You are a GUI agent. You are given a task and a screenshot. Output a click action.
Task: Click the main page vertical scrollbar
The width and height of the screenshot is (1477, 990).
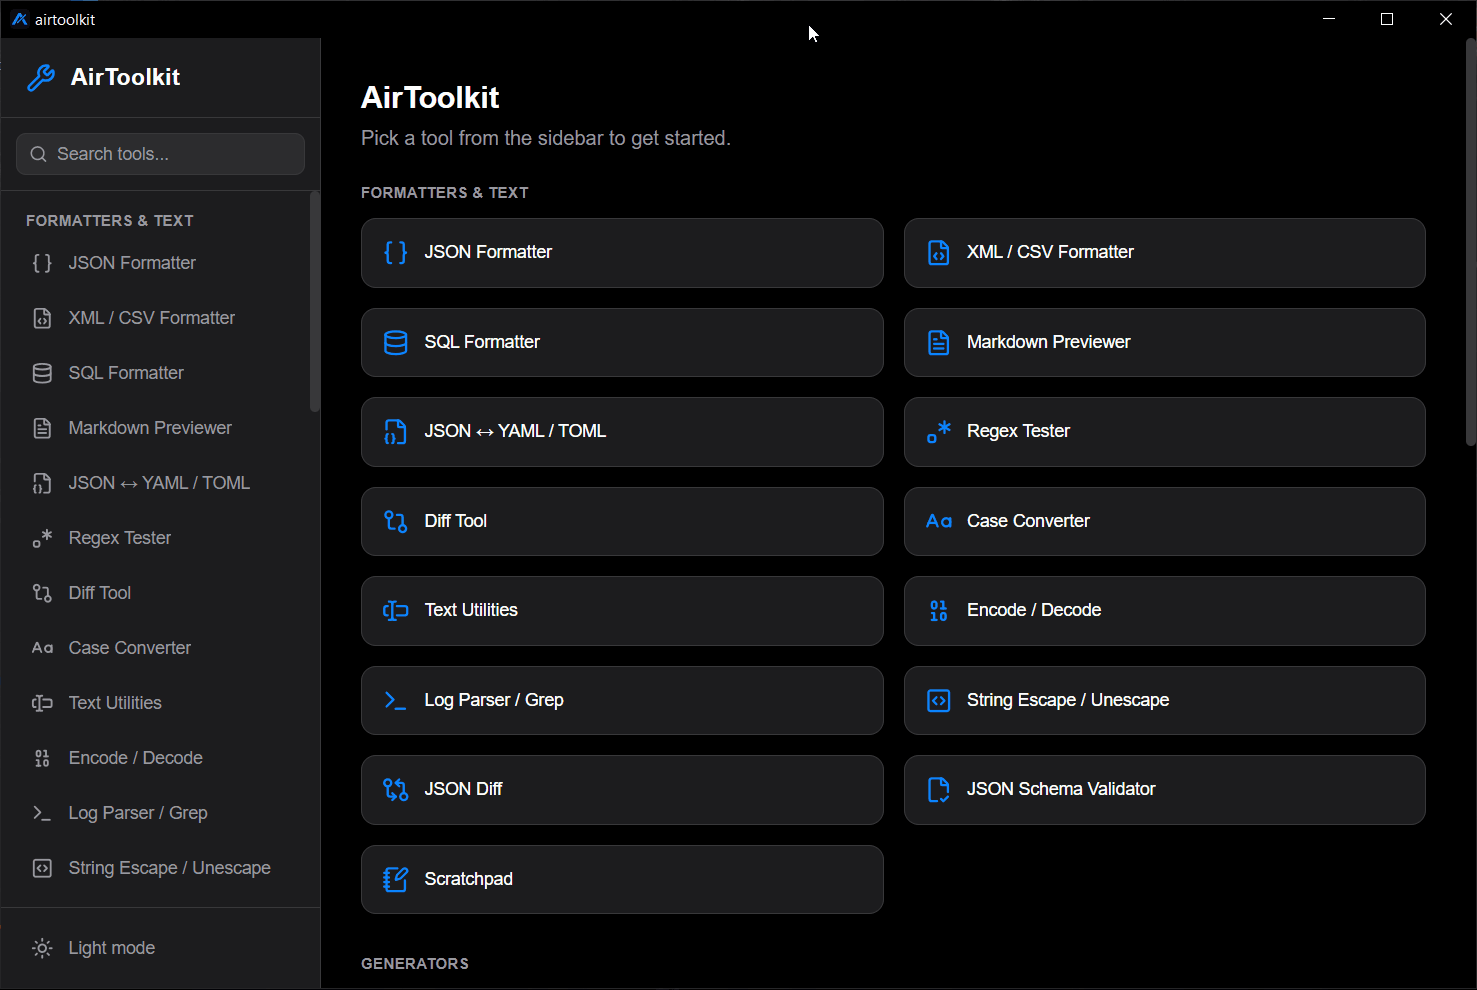pos(1470,242)
